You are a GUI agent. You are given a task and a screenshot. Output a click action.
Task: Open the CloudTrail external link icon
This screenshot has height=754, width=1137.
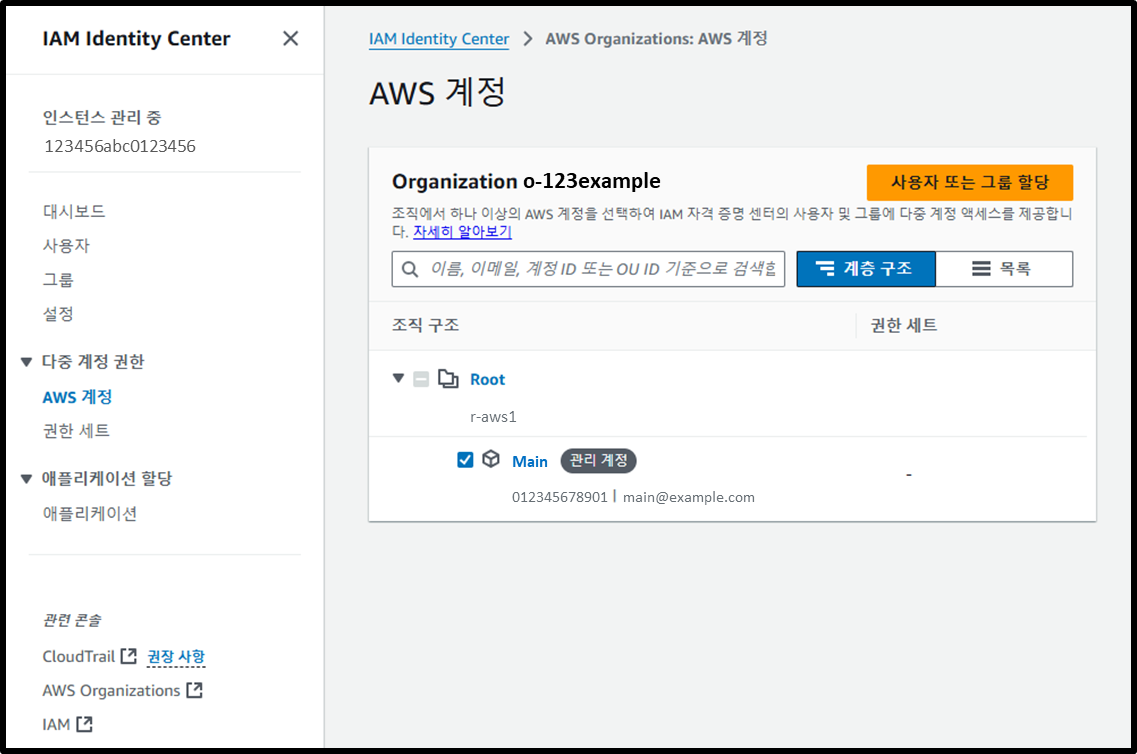pyautogui.click(x=128, y=656)
